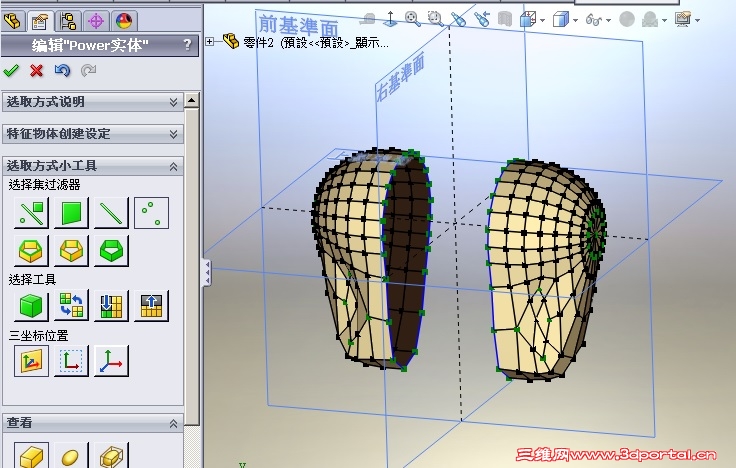Open the Hide/Show Items dropdown arrow
736x468 pixels.
(x=608, y=21)
